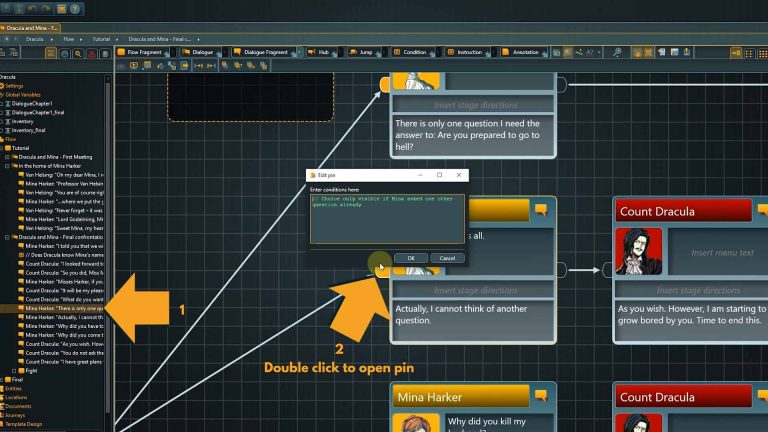Open Template Design in navigator
The height and width of the screenshot is (432, 768).
[23, 424]
